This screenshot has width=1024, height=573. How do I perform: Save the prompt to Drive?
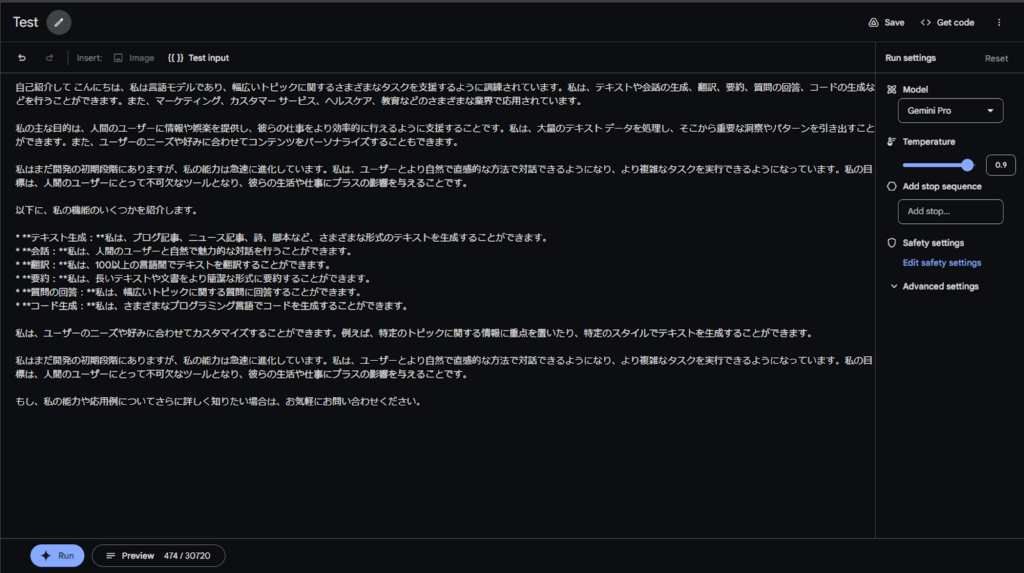[x=886, y=22]
